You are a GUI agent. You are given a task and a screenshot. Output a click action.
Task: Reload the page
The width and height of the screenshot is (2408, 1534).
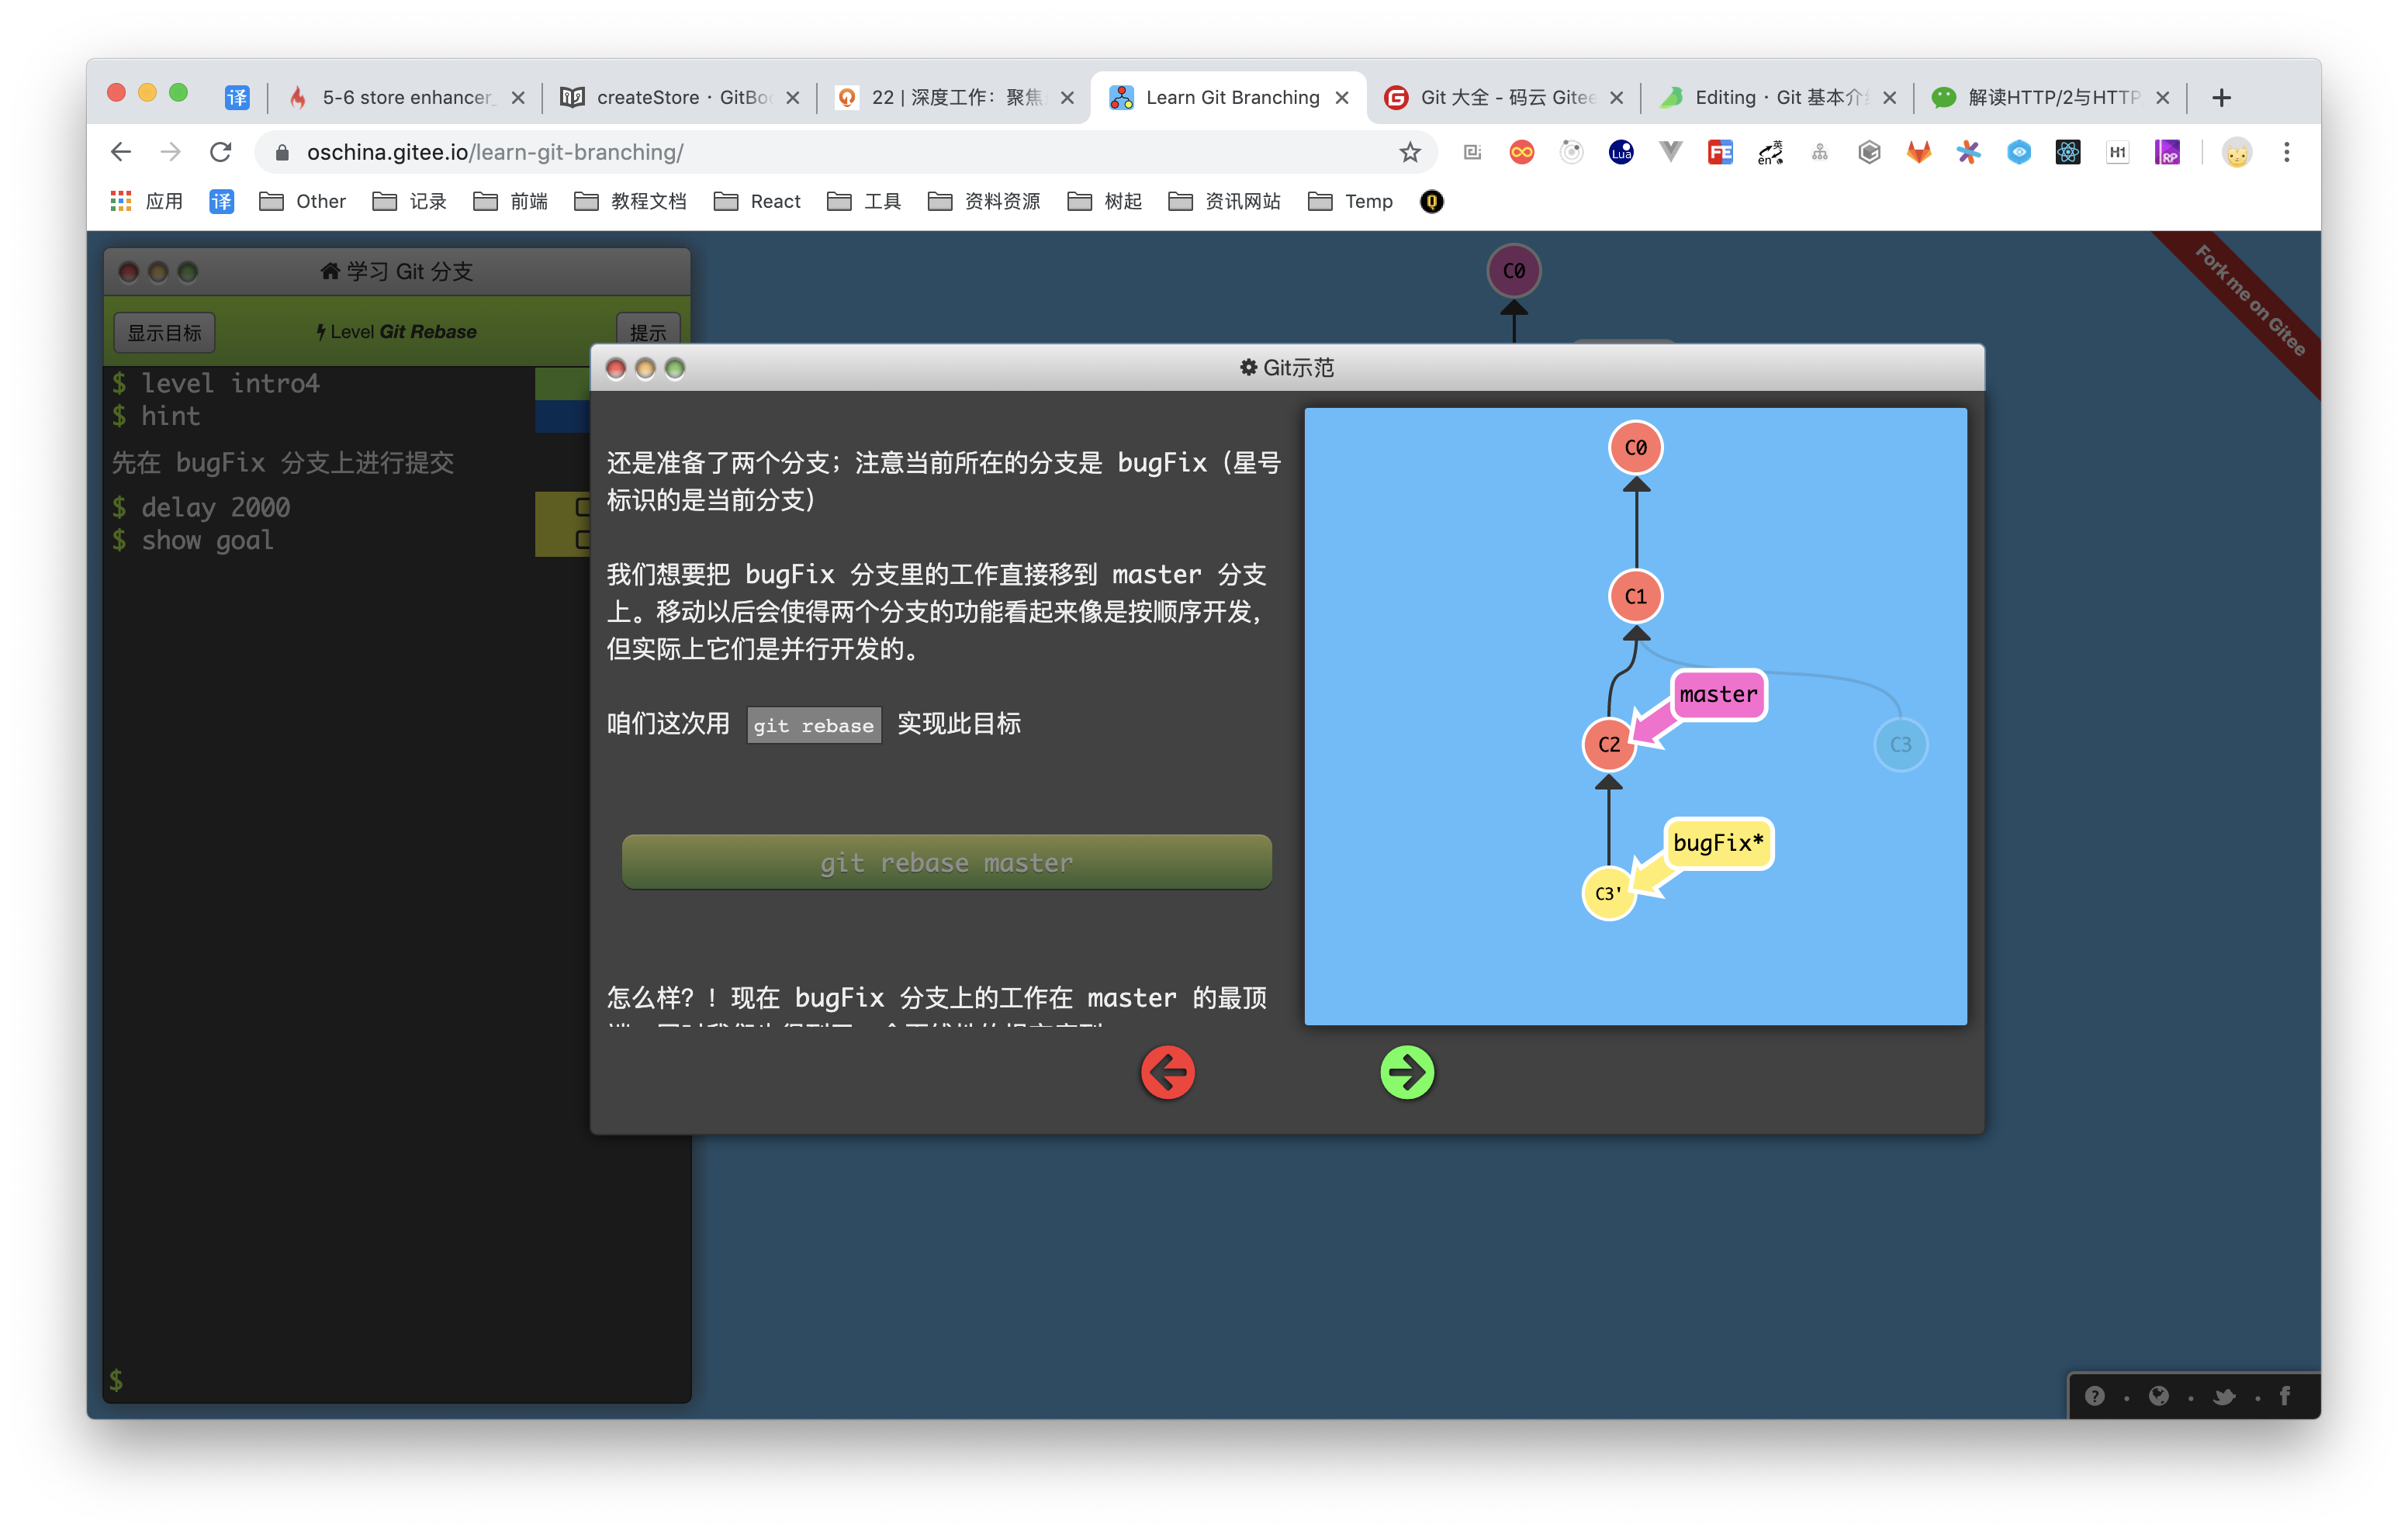(x=220, y=152)
